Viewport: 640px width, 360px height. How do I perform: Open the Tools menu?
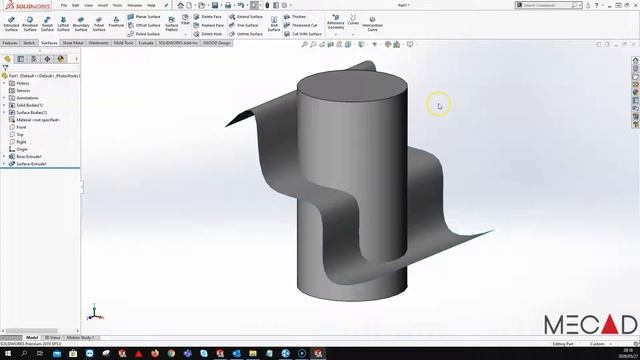[x=117, y=5]
